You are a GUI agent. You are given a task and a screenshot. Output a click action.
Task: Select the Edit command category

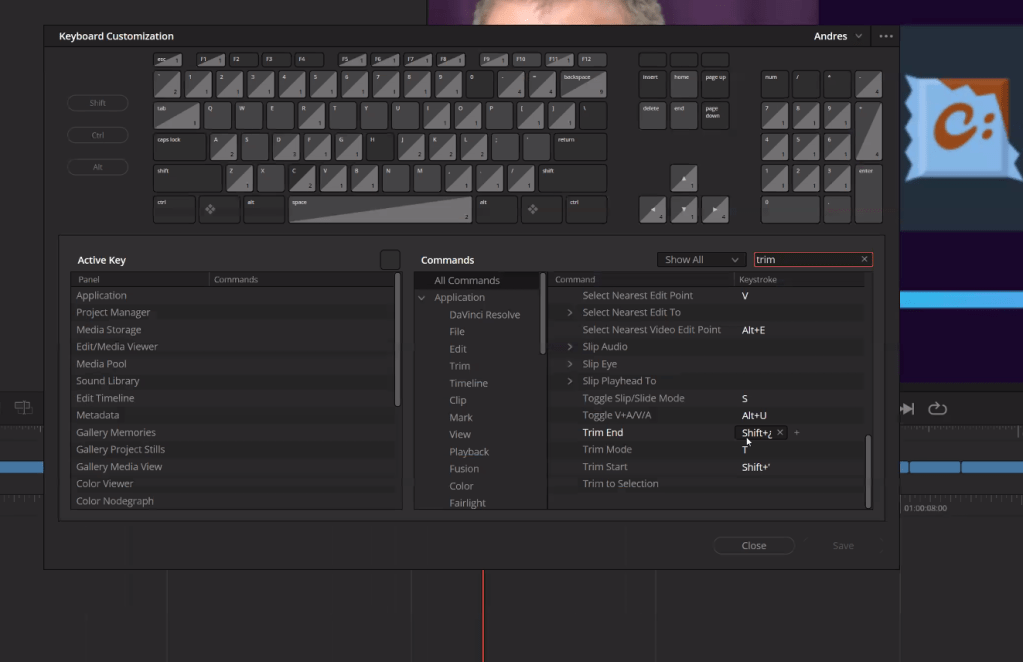coord(457,349)
